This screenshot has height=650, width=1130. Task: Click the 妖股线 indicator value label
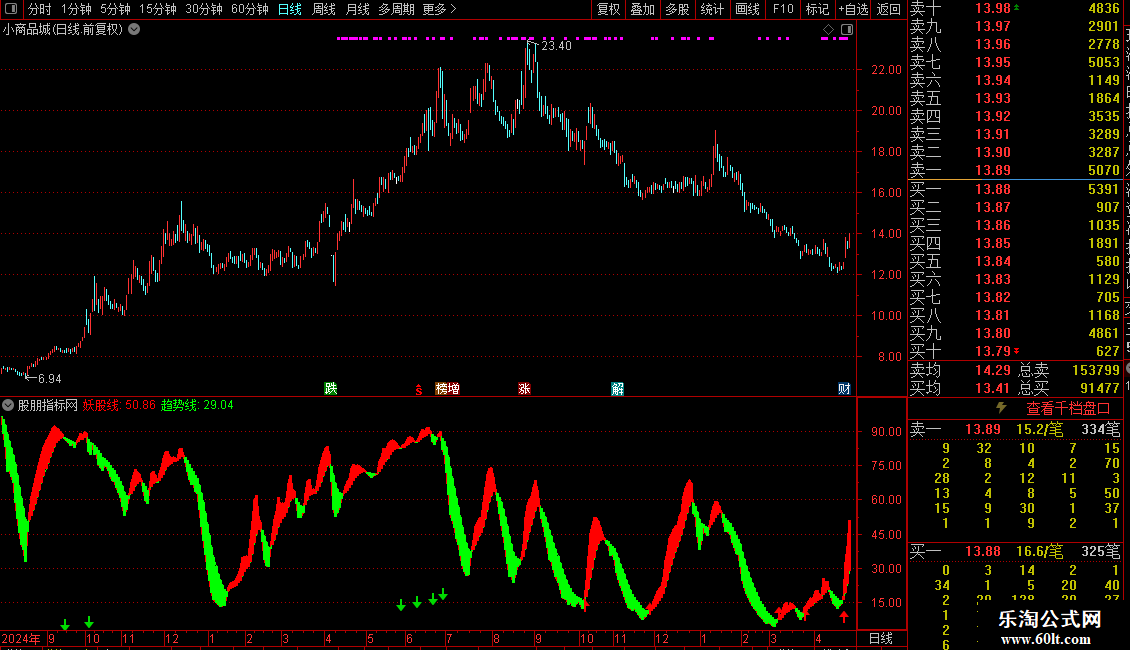119,405
